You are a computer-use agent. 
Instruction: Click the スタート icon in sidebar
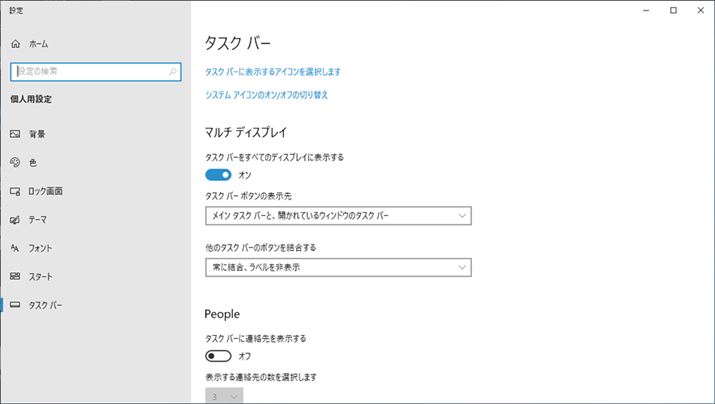(x=15, y=277)
